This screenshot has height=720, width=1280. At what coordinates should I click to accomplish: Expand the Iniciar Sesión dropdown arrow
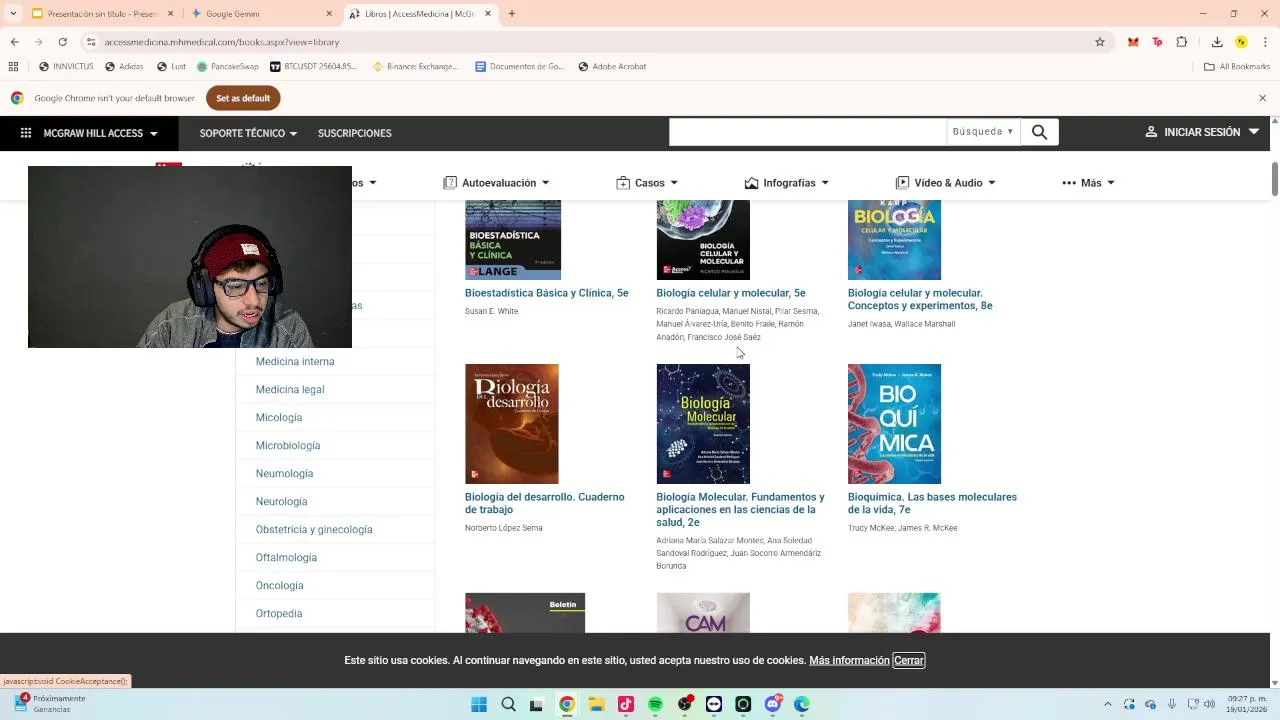(x=1254, y=132)
